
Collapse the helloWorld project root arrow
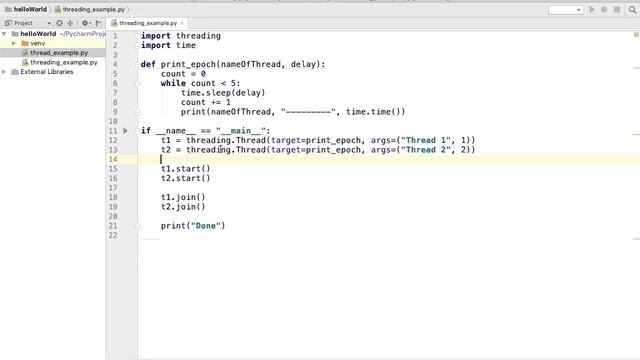coord(4,34)
